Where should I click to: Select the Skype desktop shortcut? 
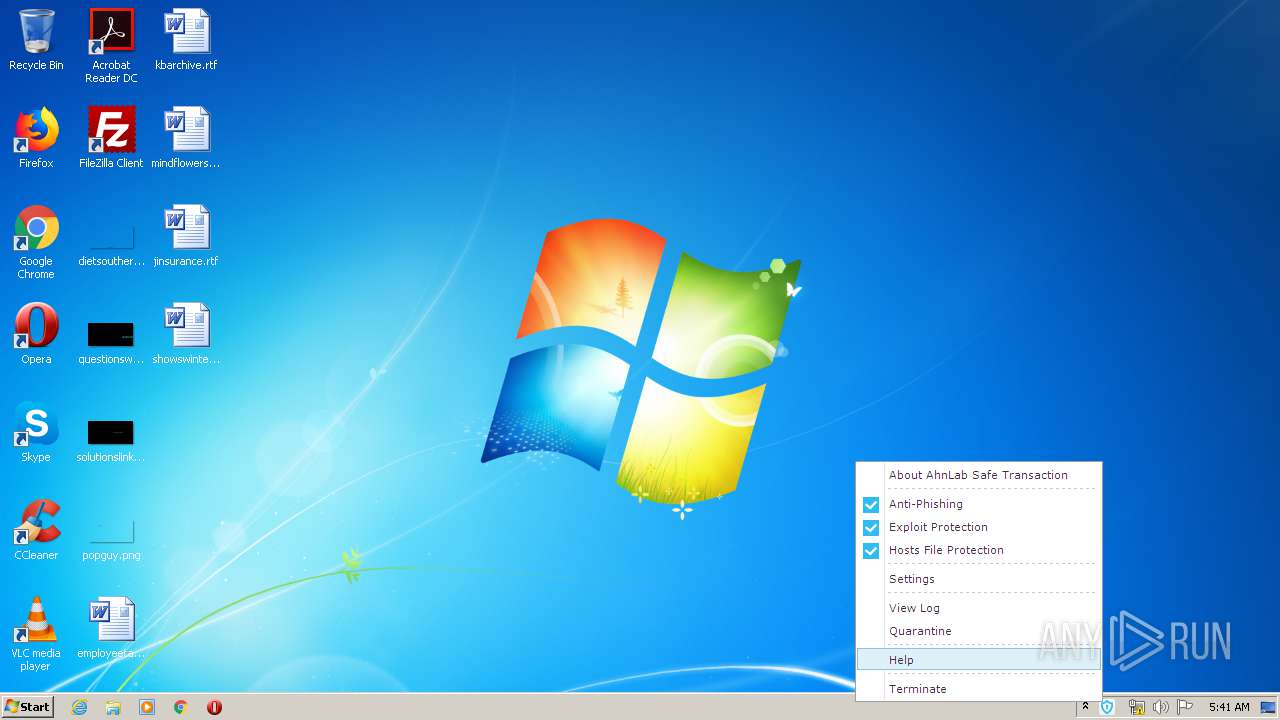coord(36,432)
